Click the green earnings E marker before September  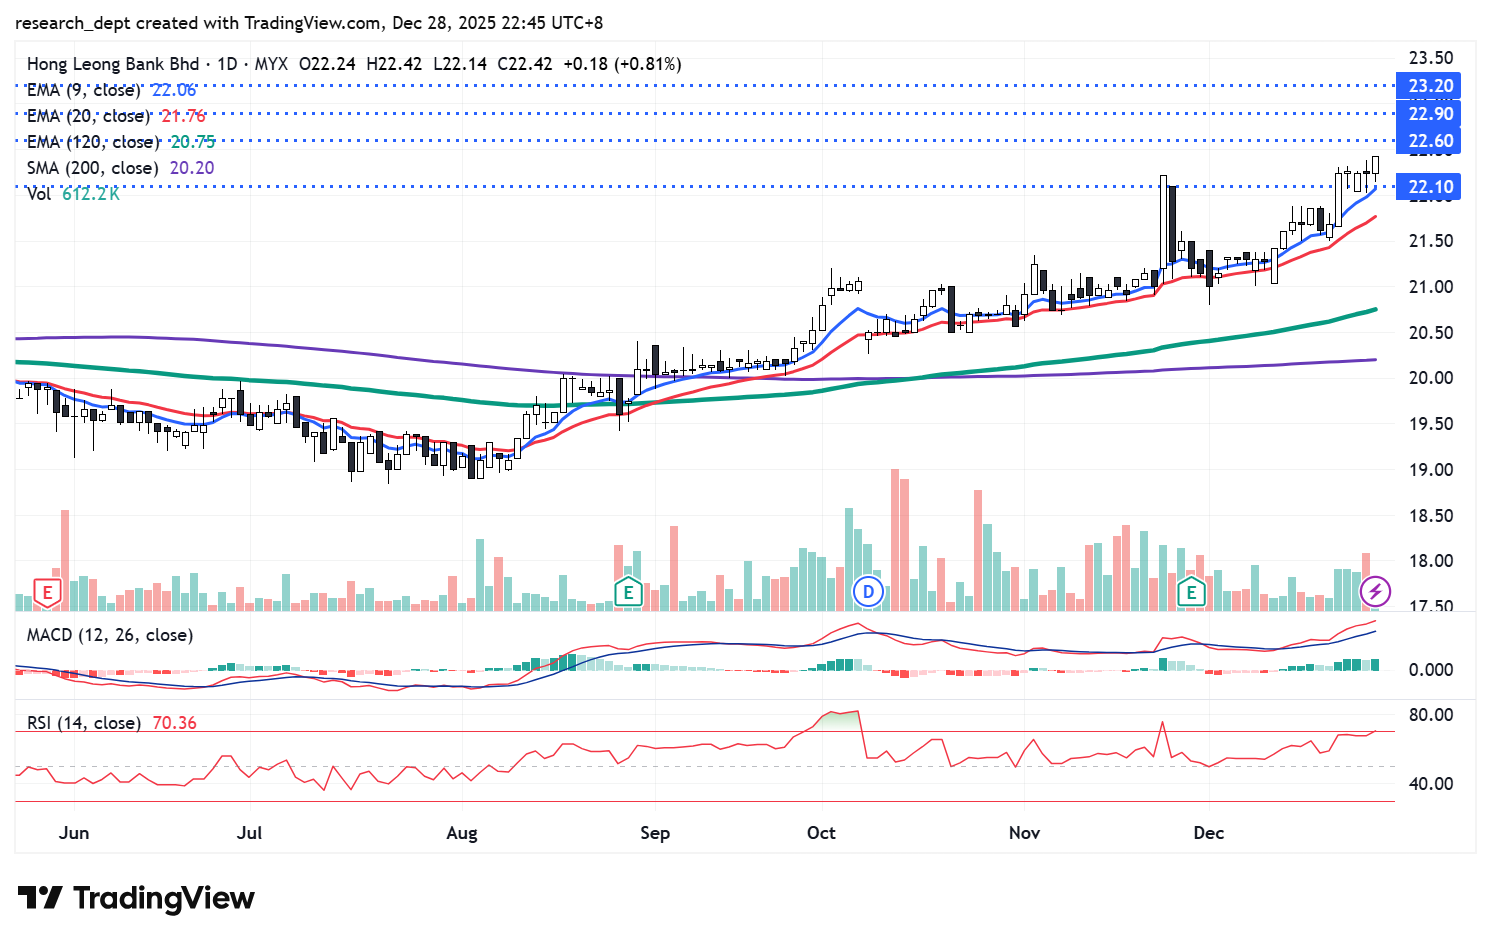click(x=627, y=592)
